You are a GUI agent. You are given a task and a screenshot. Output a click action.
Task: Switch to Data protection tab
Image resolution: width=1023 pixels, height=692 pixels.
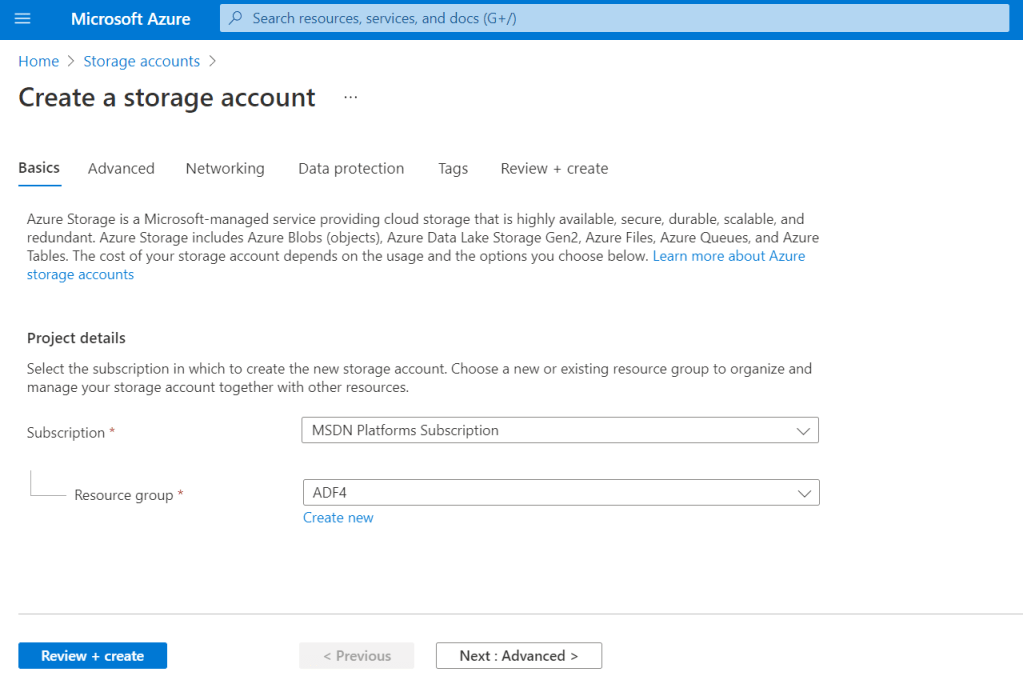click(x=351, y=168)
